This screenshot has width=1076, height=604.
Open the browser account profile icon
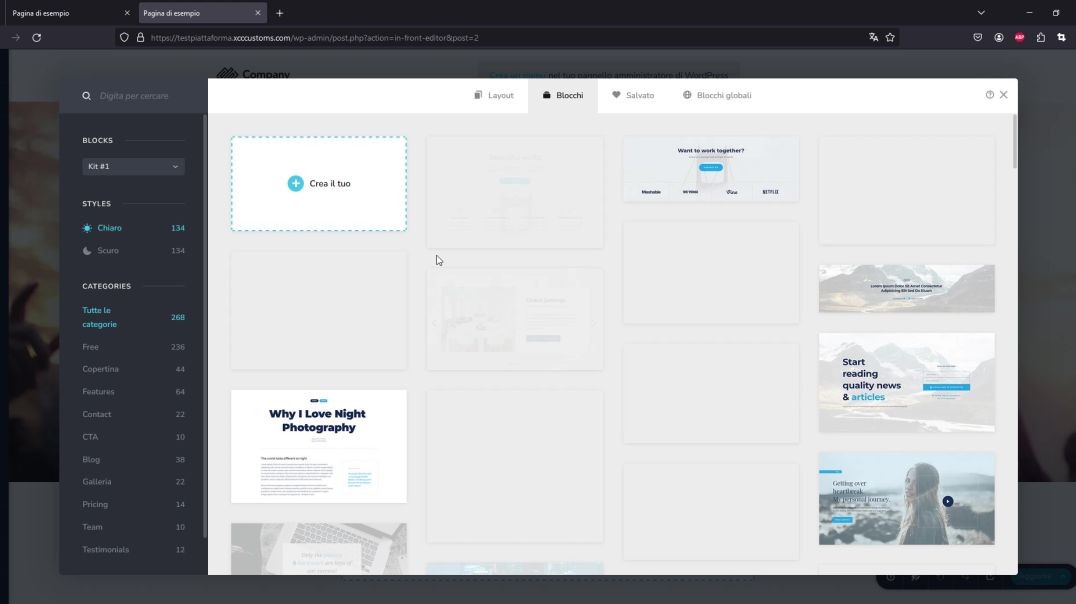[x=998, y=38]
